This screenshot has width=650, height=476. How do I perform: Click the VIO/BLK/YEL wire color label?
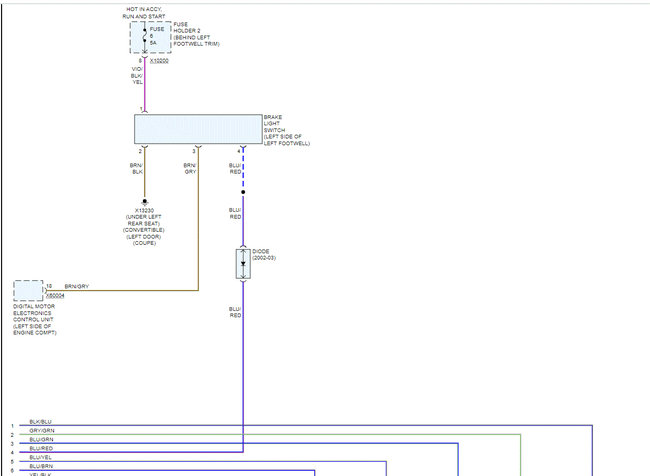(137, 75)
